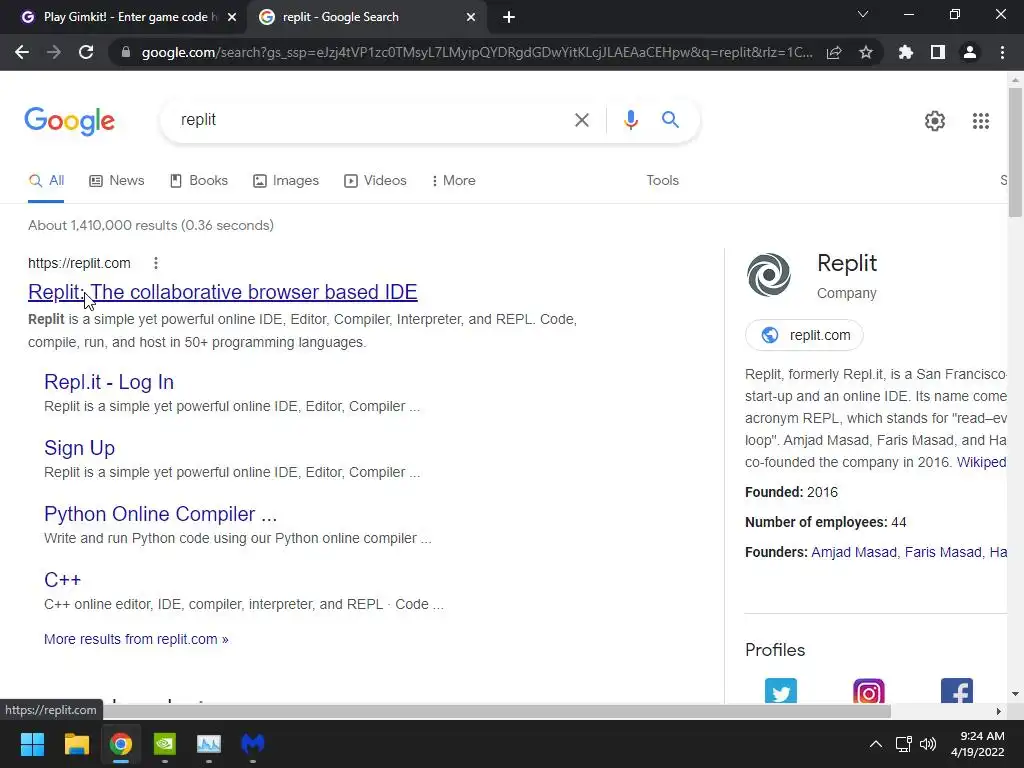Click the About 1,410,000 results text
Viewport: 1024px width, 768px height.
(x=151, y=225)
